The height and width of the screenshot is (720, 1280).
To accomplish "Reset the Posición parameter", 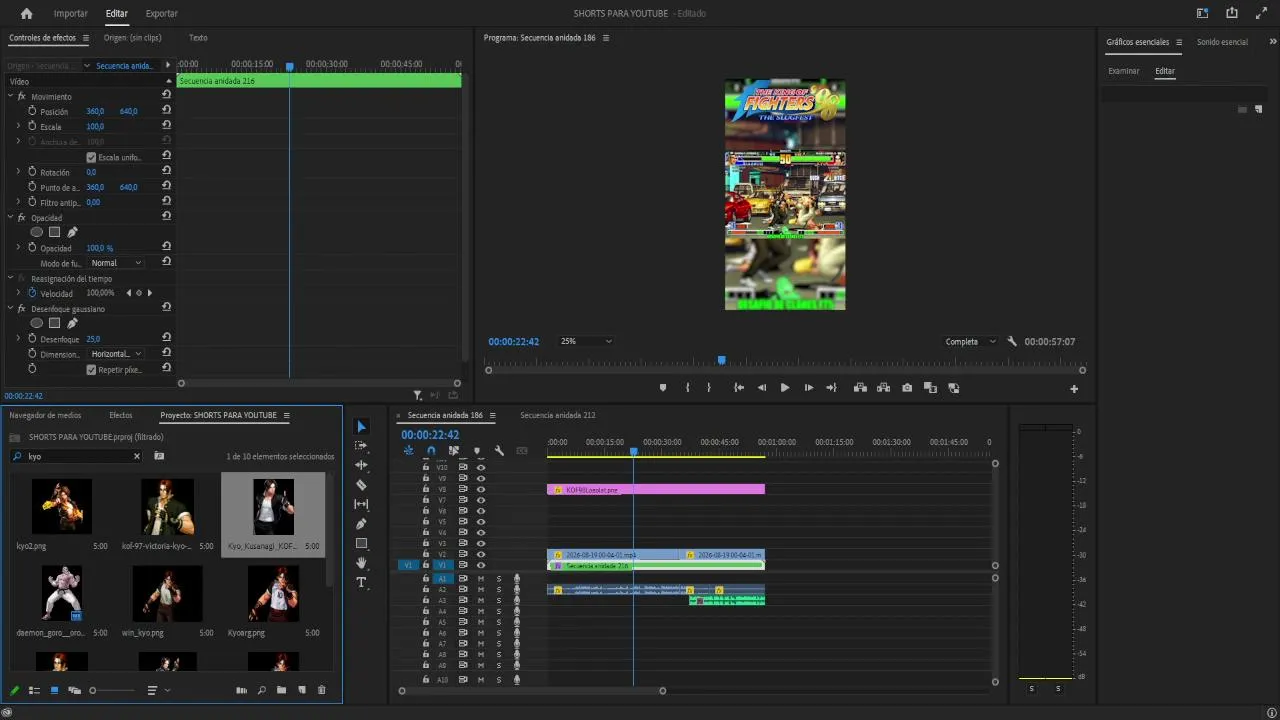I will [166, 111].
